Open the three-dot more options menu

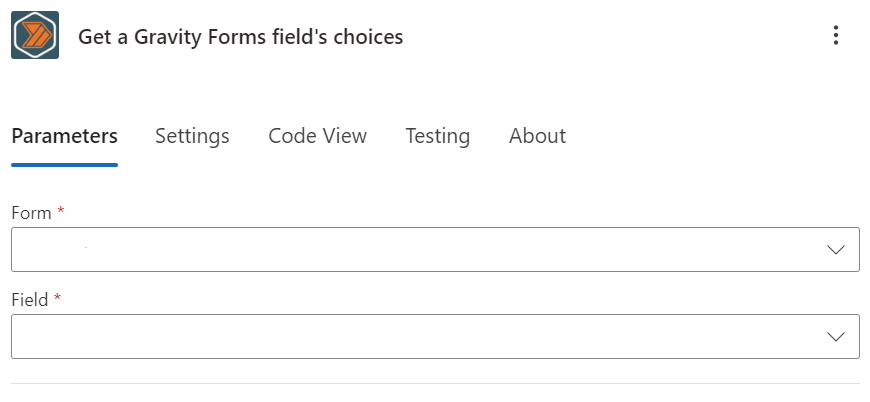(836, 35)
